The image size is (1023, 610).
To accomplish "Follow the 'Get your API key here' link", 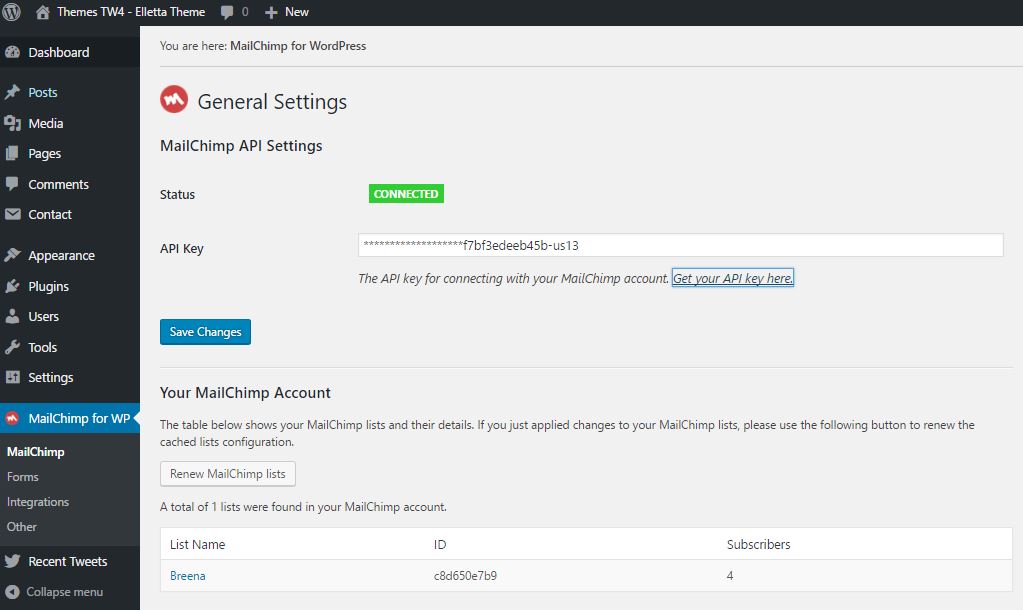I will 733,278.
